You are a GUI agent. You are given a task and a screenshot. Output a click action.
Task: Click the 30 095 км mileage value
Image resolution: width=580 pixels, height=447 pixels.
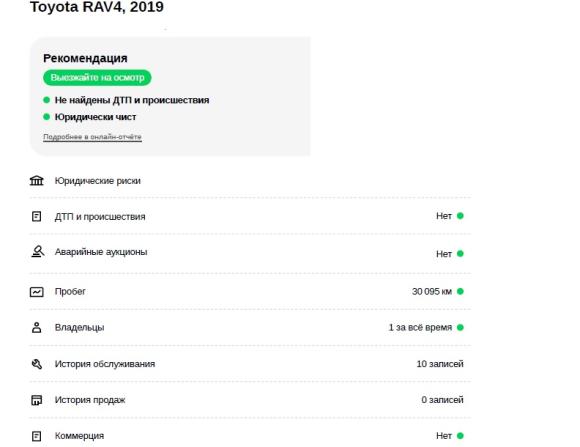432,292
